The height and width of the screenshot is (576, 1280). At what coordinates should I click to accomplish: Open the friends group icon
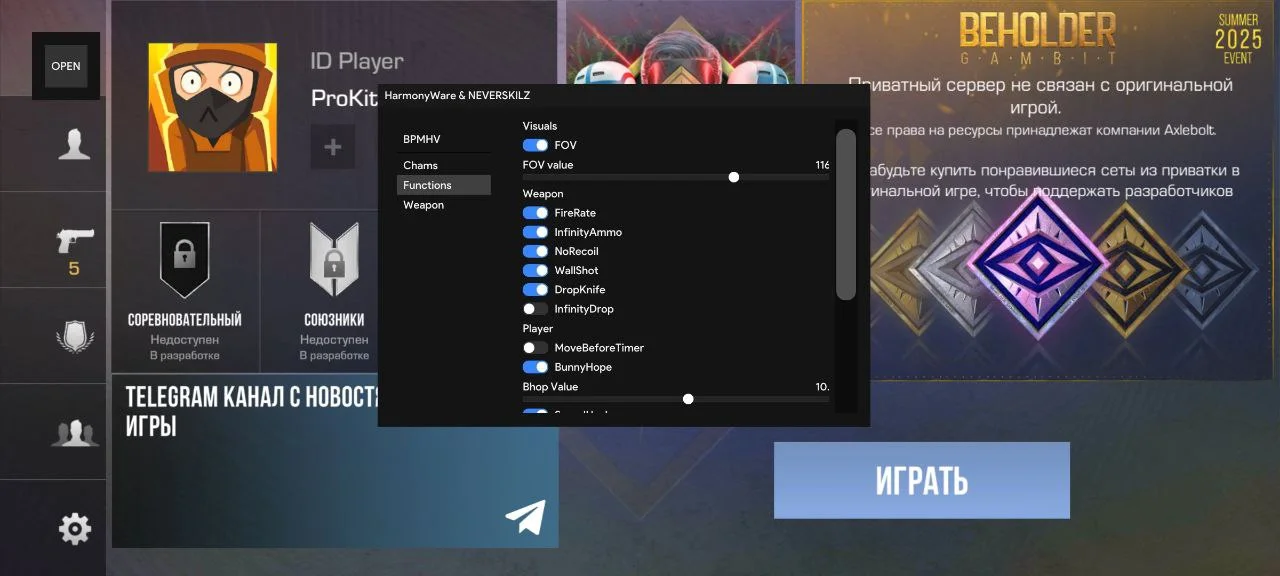(74, 433)
